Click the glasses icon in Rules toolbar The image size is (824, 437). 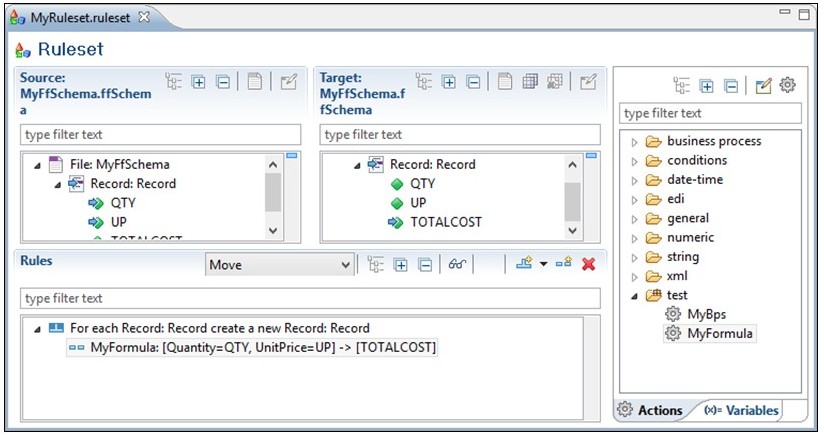pos(457,264)
